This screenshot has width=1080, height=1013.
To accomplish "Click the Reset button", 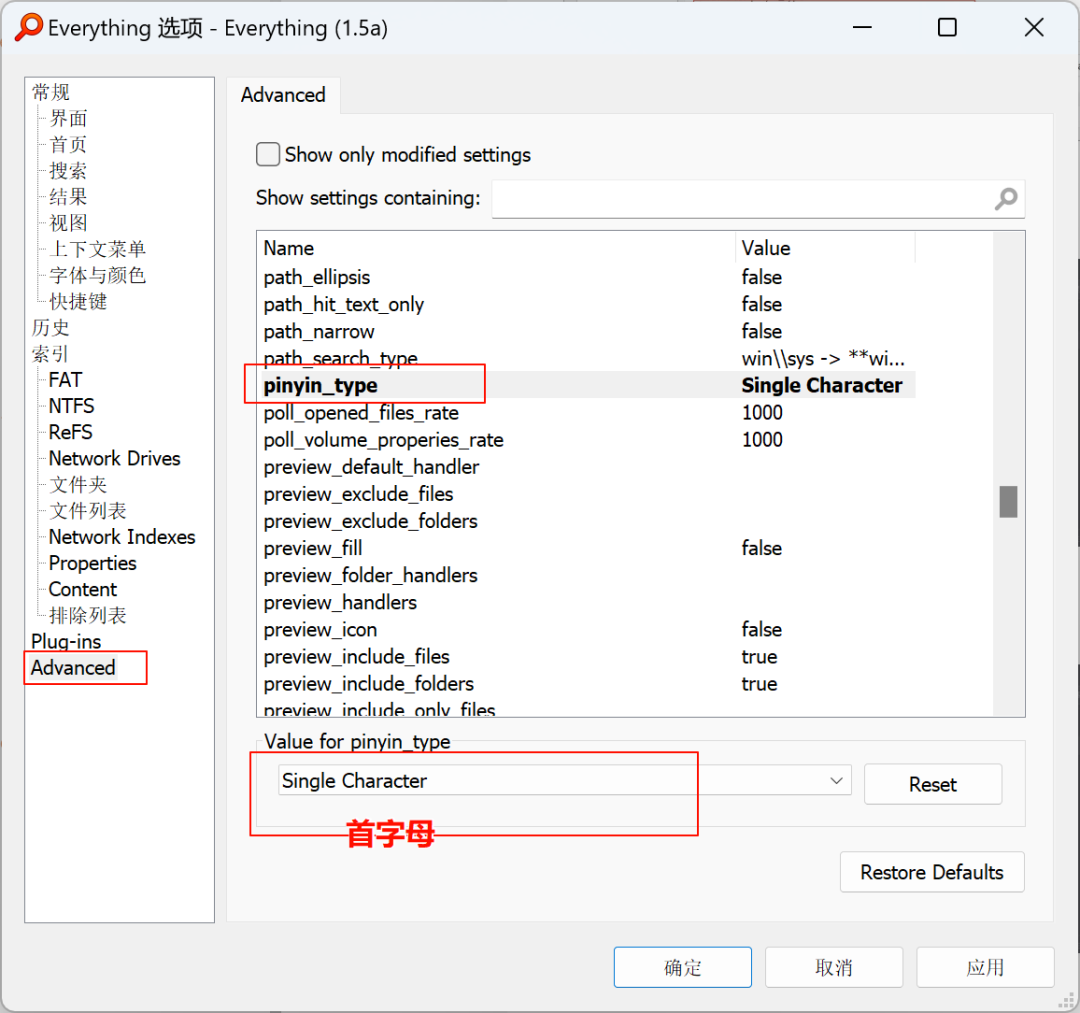I will [x=933, y=784].
